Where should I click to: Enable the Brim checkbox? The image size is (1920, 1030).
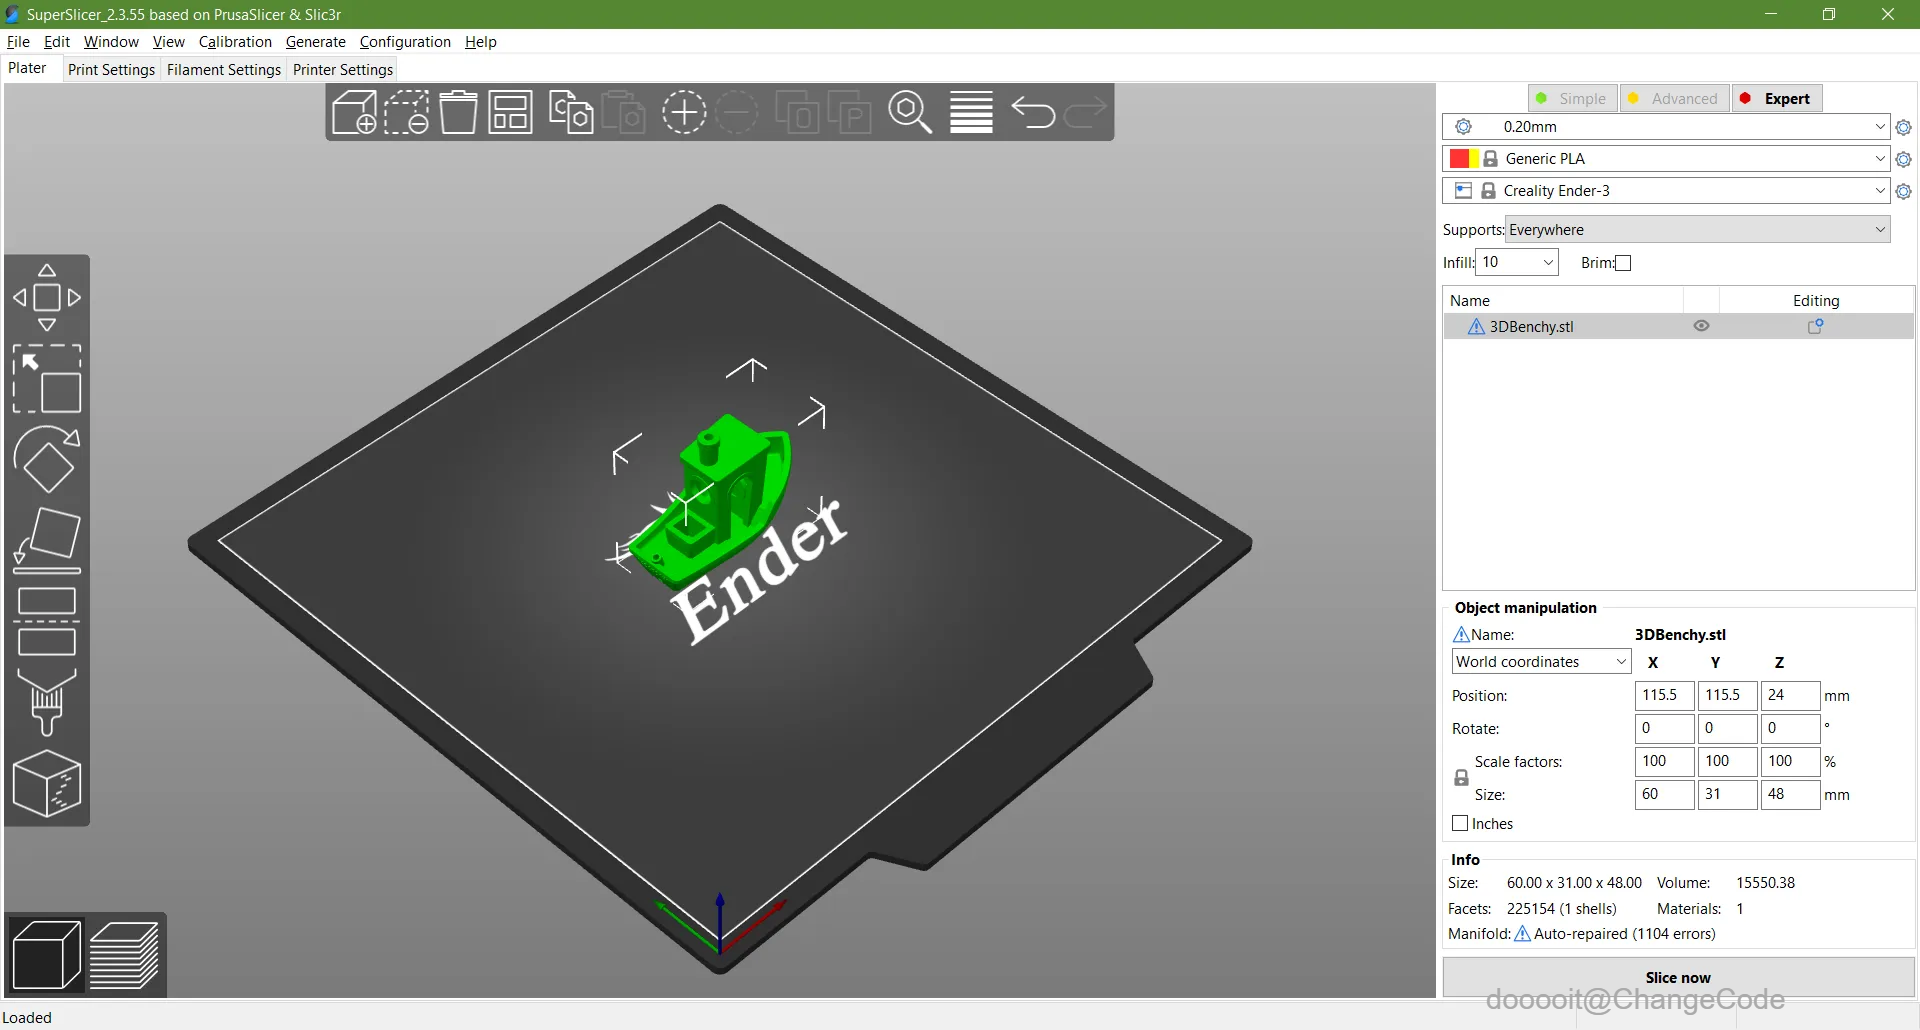[1623, 263]
